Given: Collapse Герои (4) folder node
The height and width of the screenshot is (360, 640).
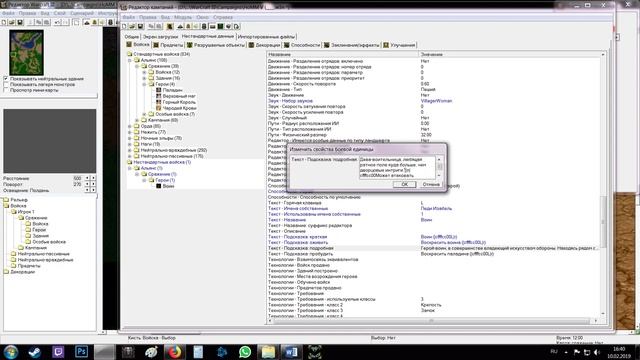Looking at the screenshot, I should 144,84.
